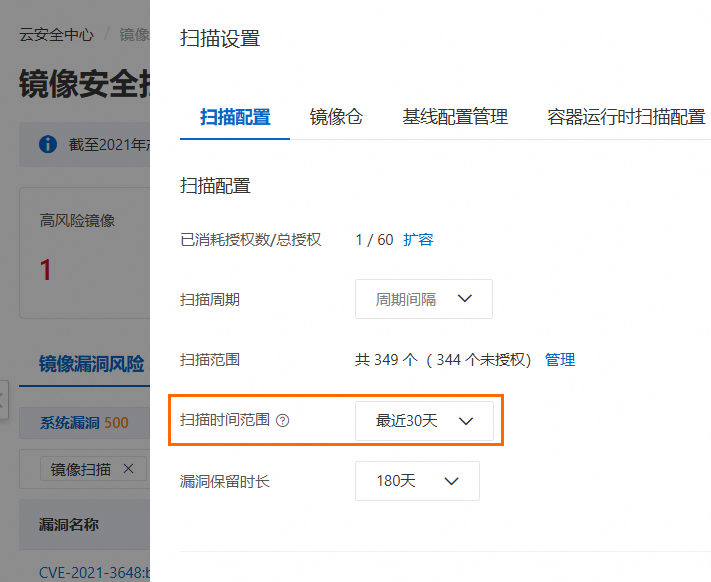Click the help icon next to 扫描时间范围
Image resolution: width=711 pixels, height=582 pixels.
pyautogui.click(x=282, y=421)
